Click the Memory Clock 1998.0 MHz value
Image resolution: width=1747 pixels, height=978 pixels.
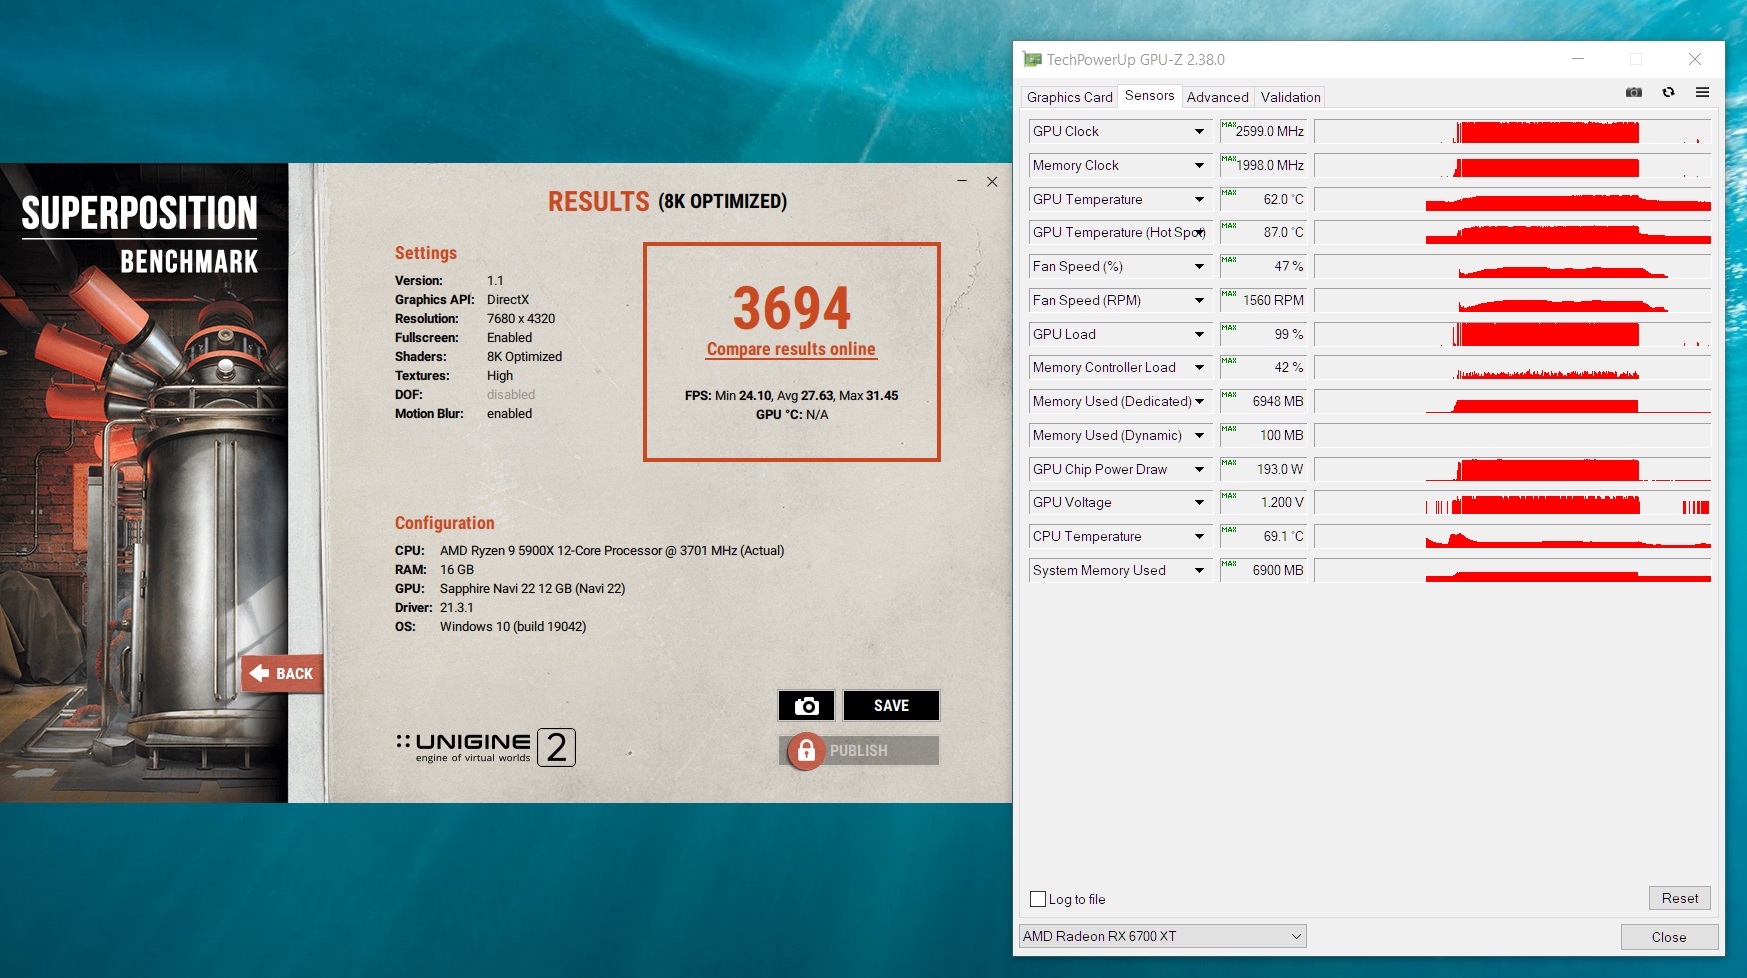(x=1263, y=166)
